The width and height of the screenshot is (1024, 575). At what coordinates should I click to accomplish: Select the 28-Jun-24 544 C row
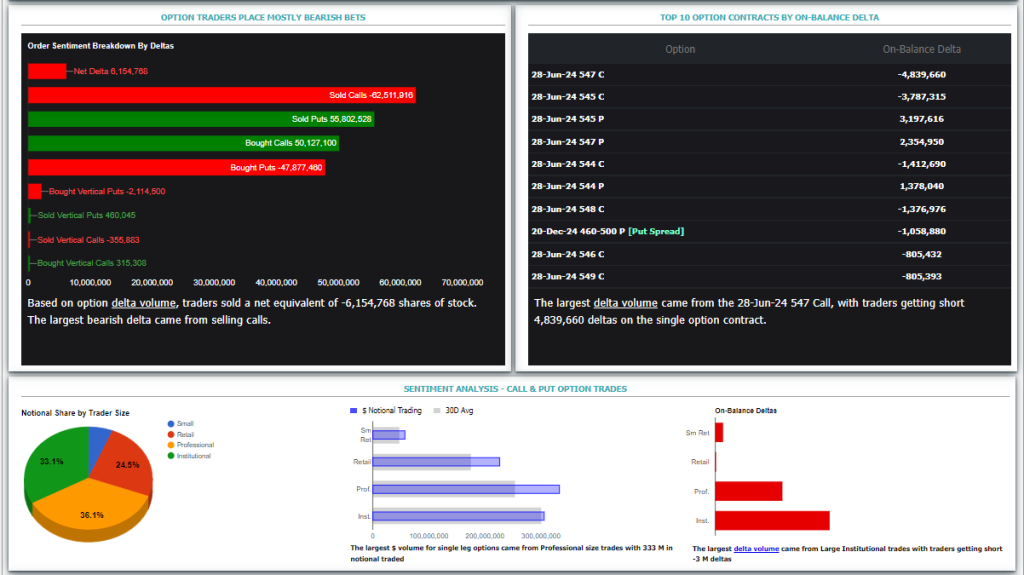point(769,164)
